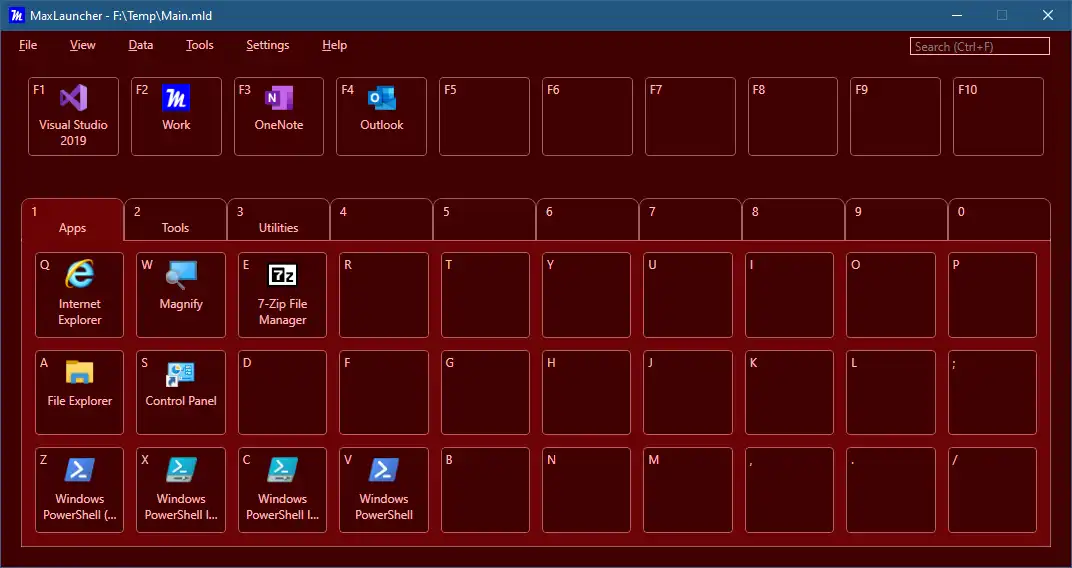This screenshot has width=1072, height=568.
Task: Click the empty L key button
Action: click(891, 392)
